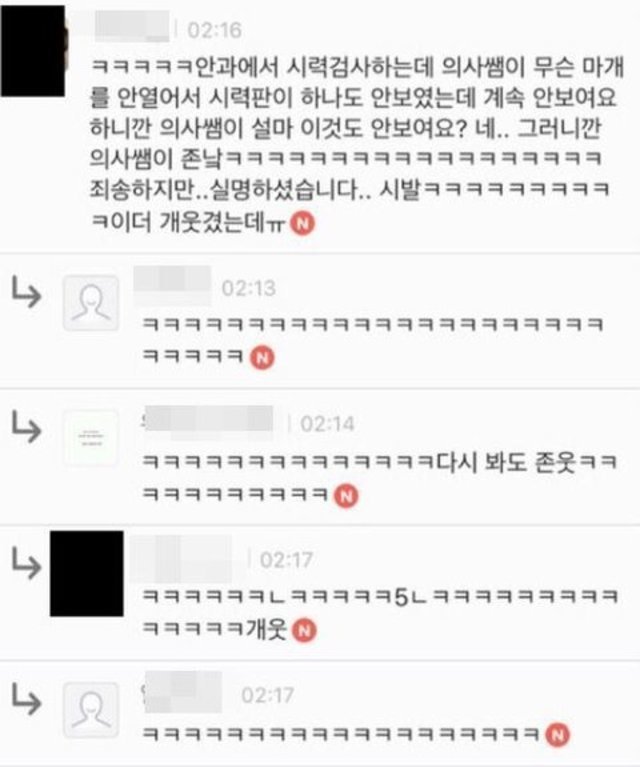Click the reply arrow on the bottom comment

(26, 699)
